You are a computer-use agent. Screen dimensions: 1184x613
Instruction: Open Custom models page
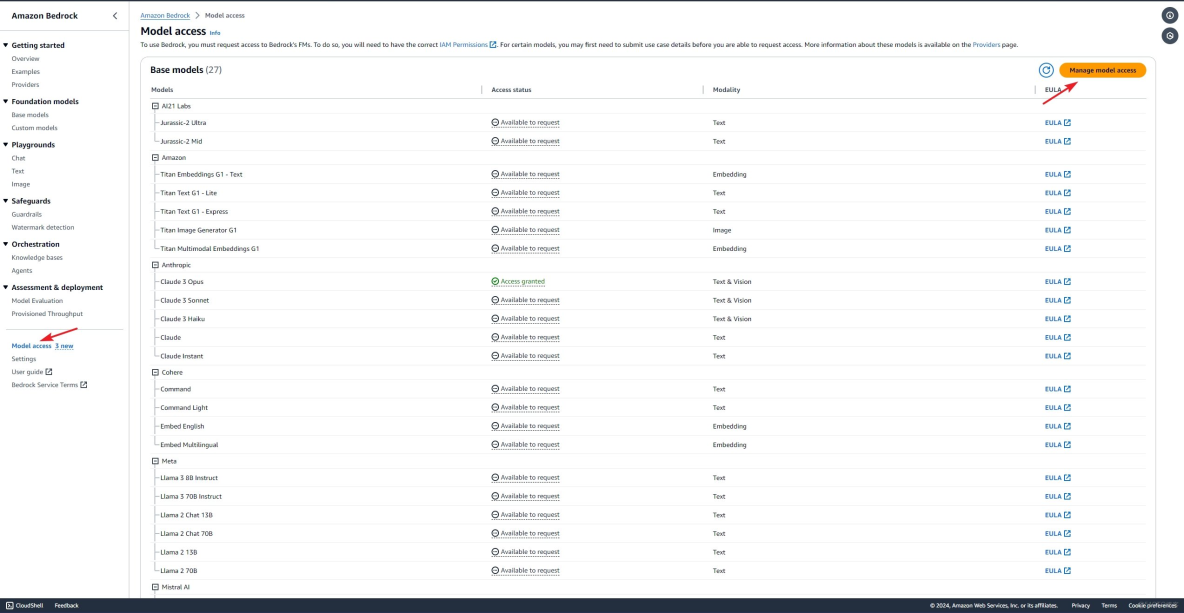click(x=34, y=128)
